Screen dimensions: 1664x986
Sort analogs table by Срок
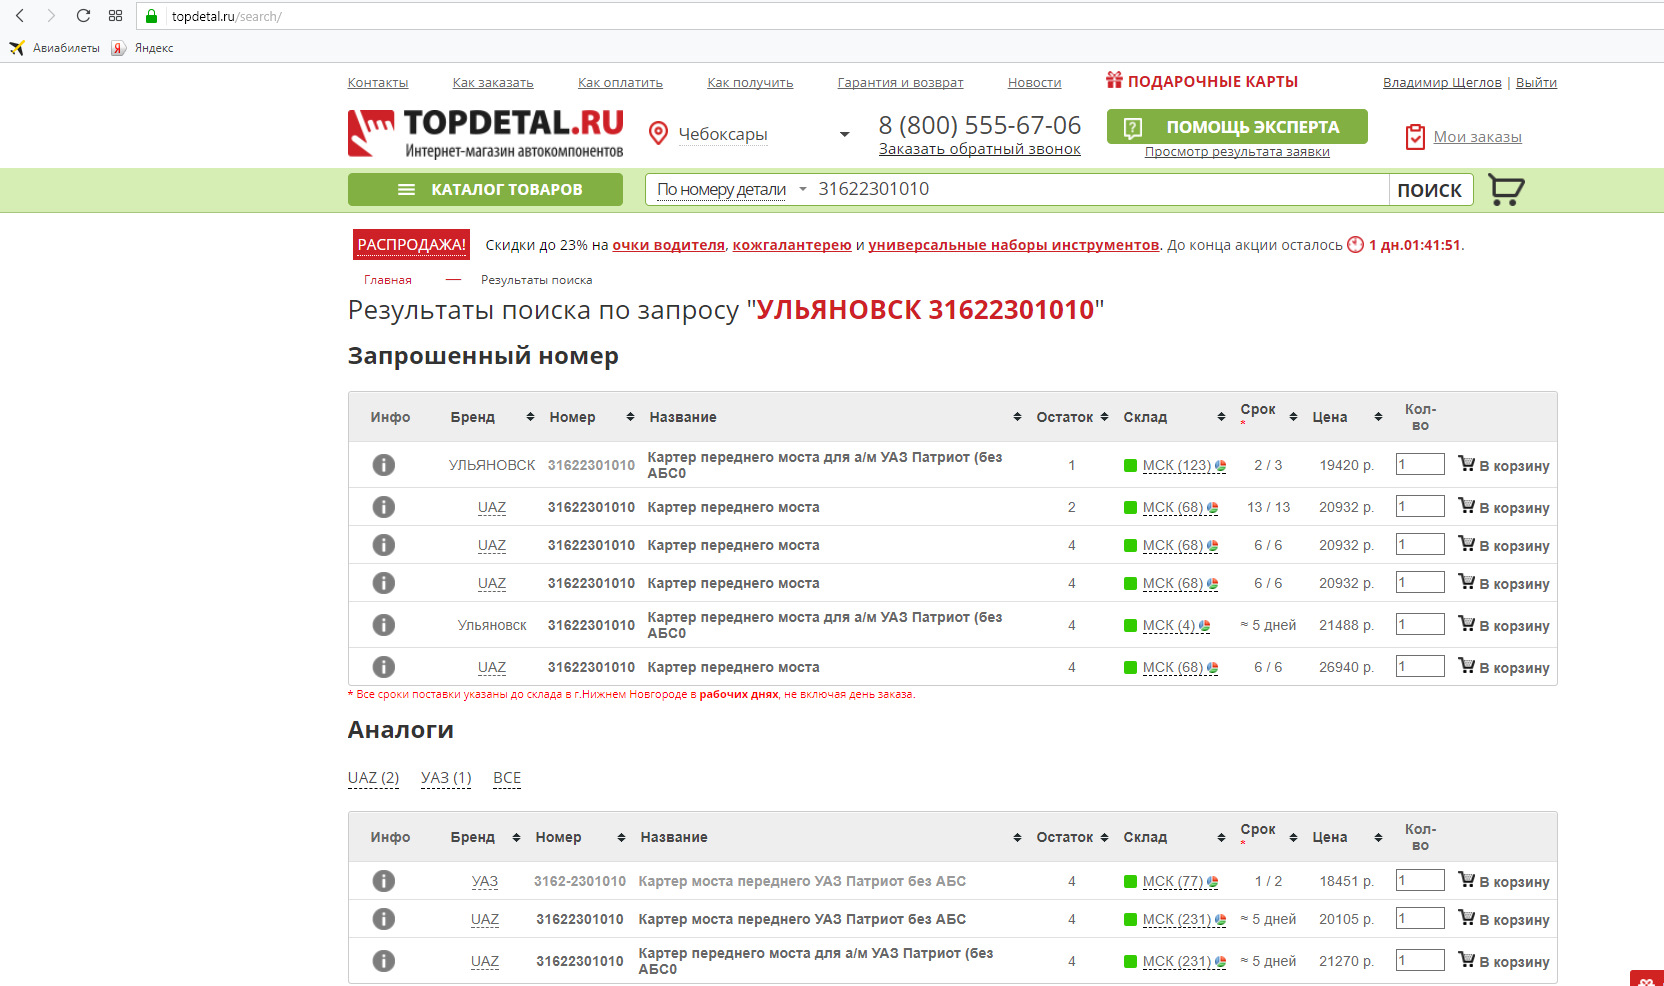(1293, 837)
